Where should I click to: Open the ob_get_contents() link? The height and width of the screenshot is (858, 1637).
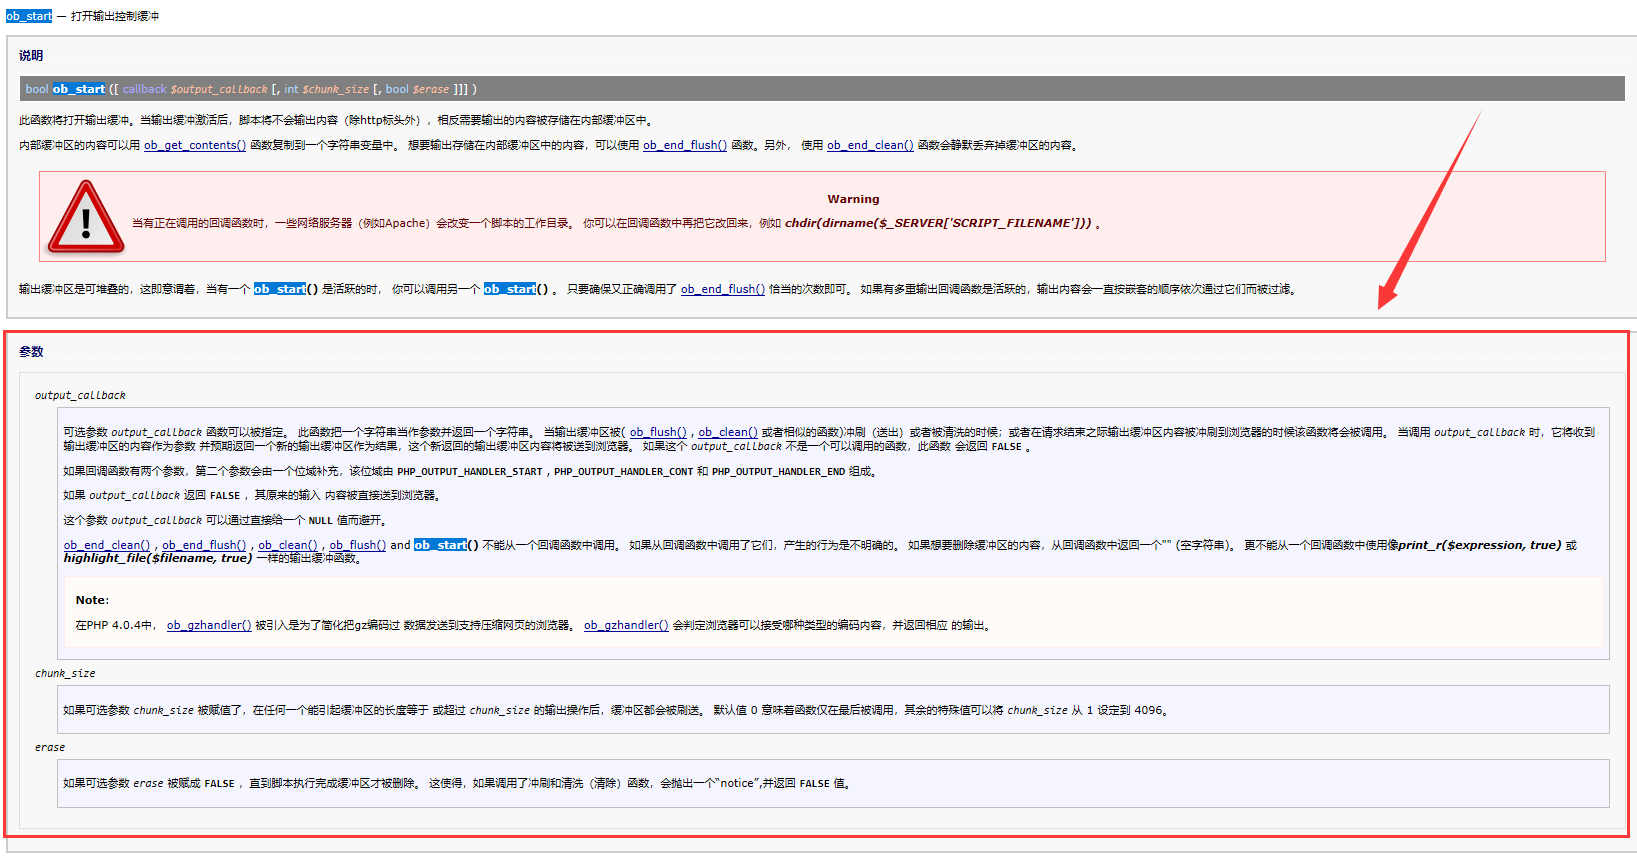[195, 145]
